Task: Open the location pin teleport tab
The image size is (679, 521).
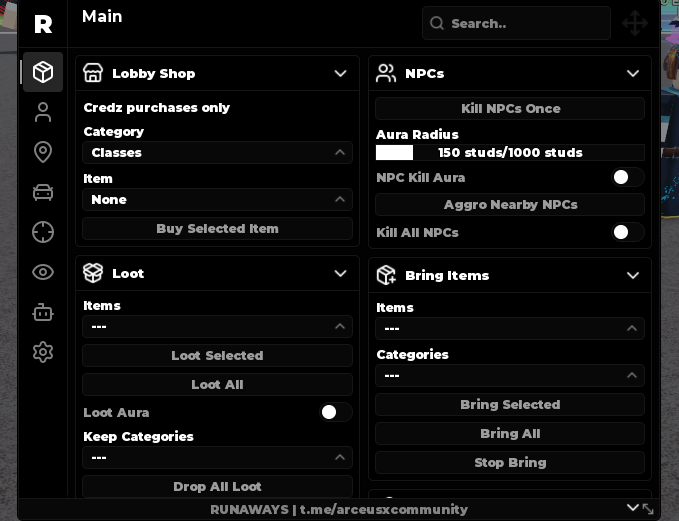Action: [x=43, y=152]
